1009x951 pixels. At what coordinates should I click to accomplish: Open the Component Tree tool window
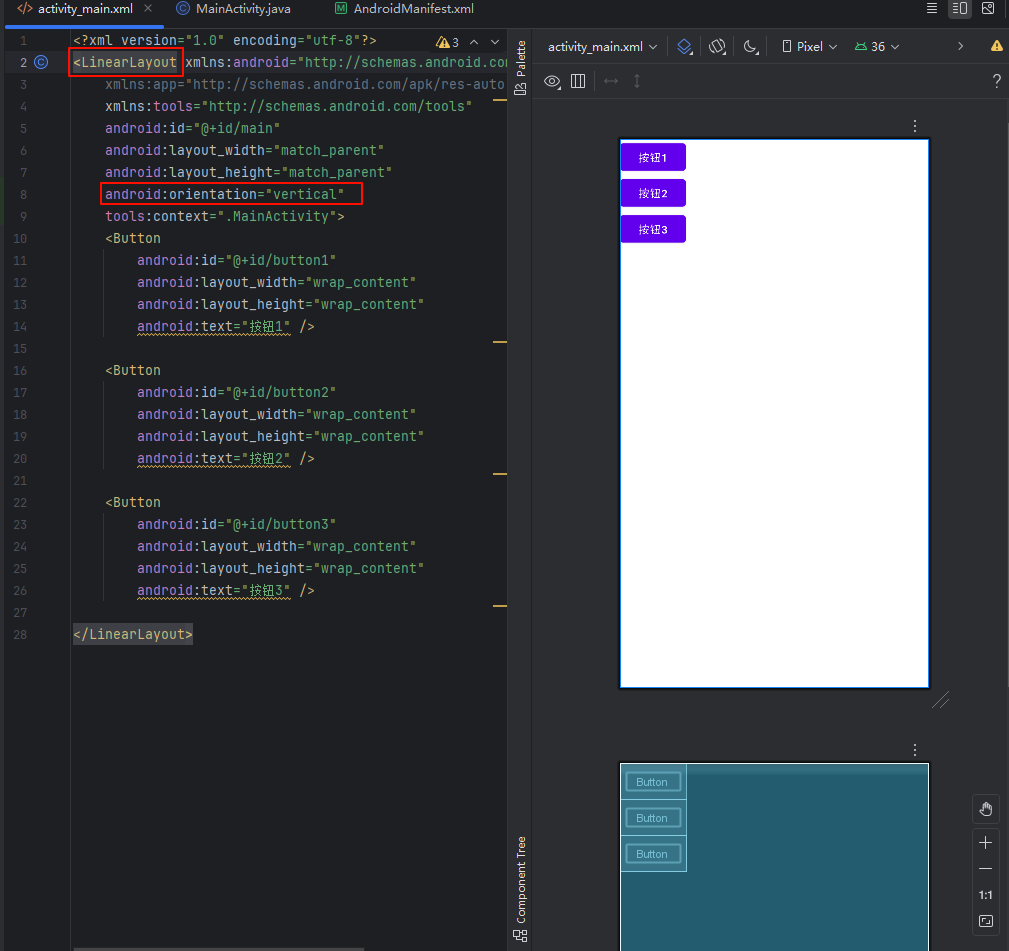[521, 889]
